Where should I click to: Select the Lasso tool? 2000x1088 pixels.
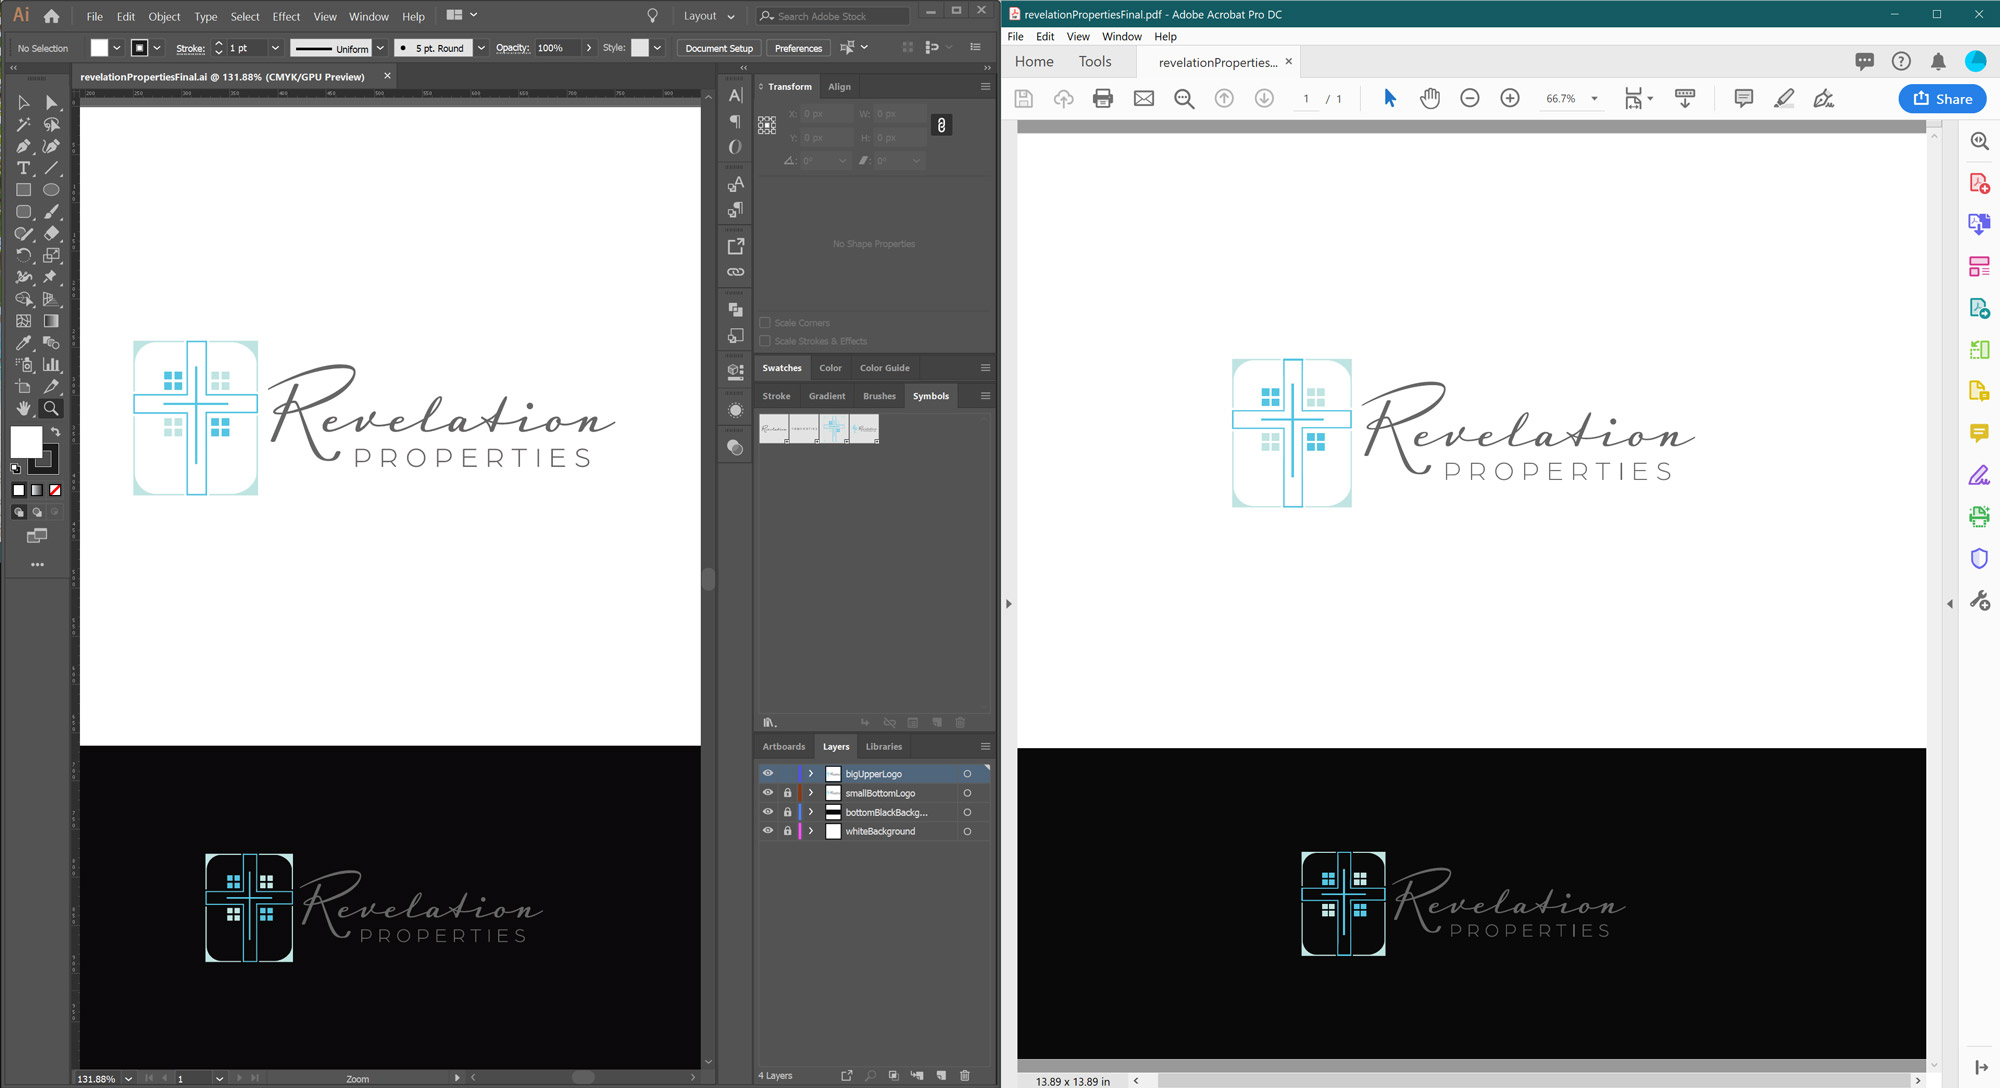click(51, 125)
